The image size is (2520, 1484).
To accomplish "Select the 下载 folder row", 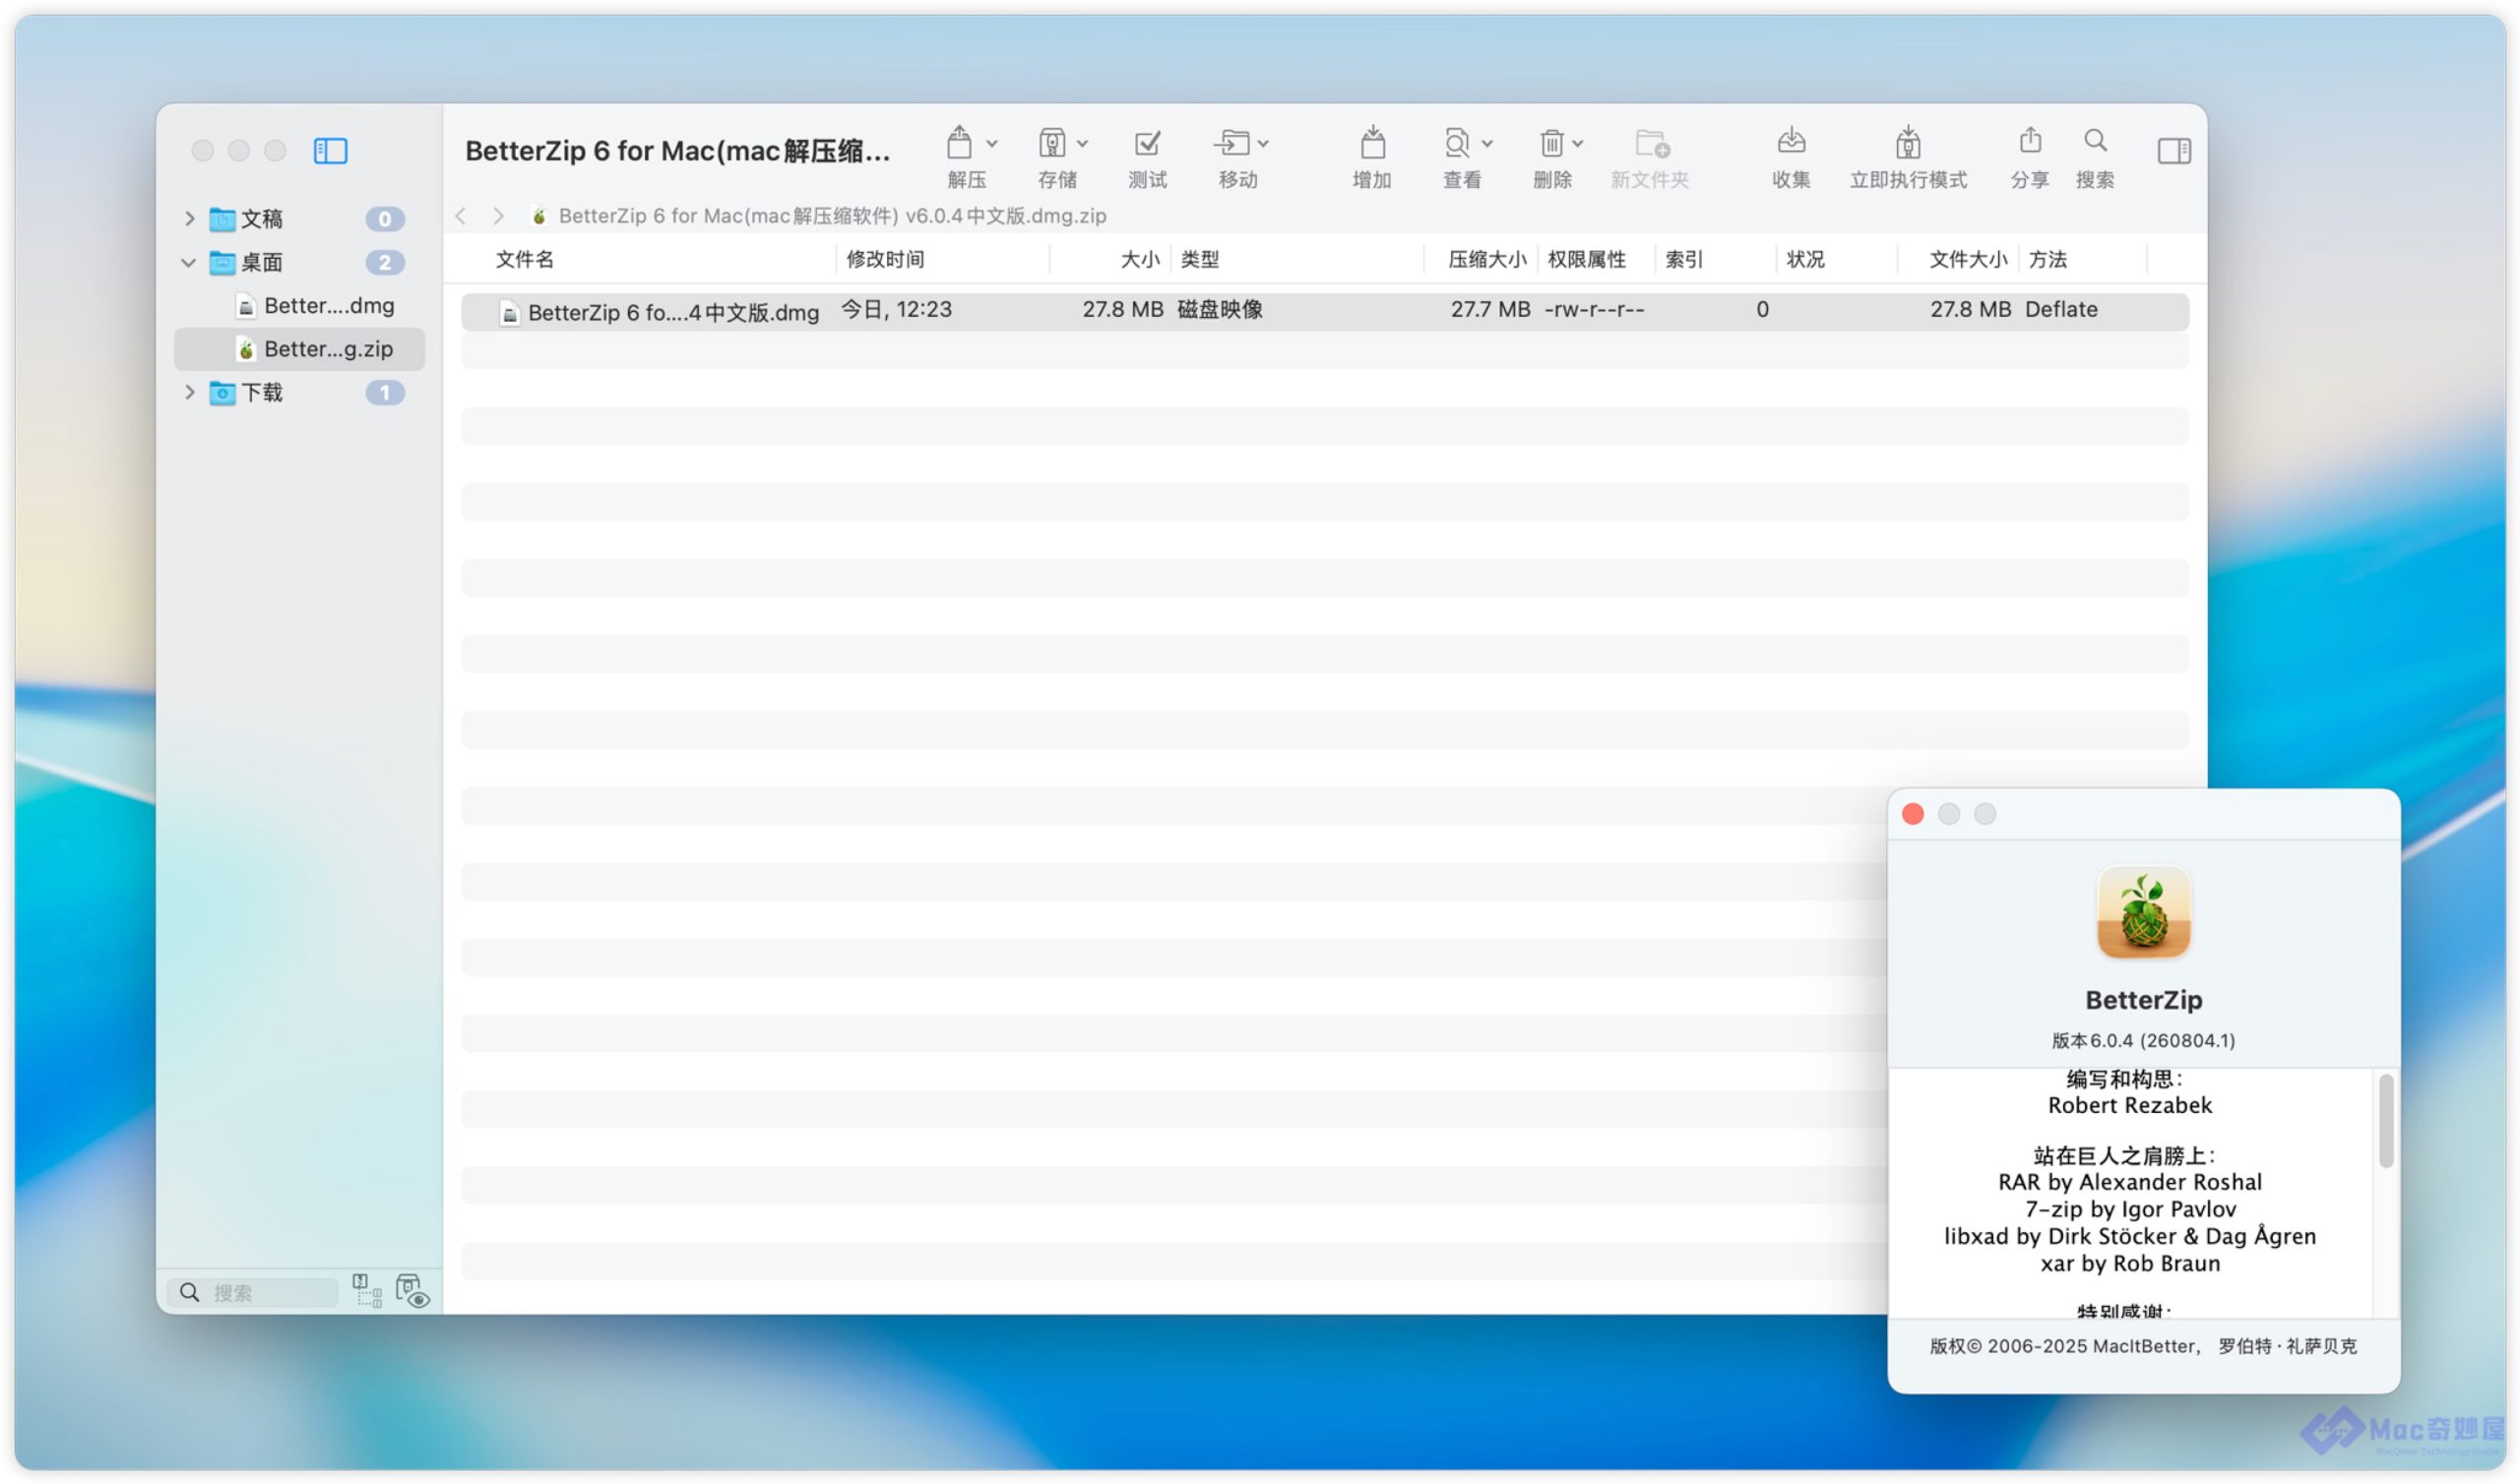I will pos(299,392).
